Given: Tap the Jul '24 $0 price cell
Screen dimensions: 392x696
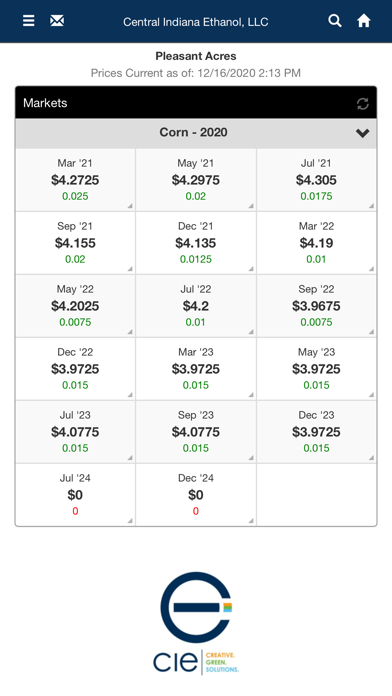Looking at the screenshot, I should 75,495.
